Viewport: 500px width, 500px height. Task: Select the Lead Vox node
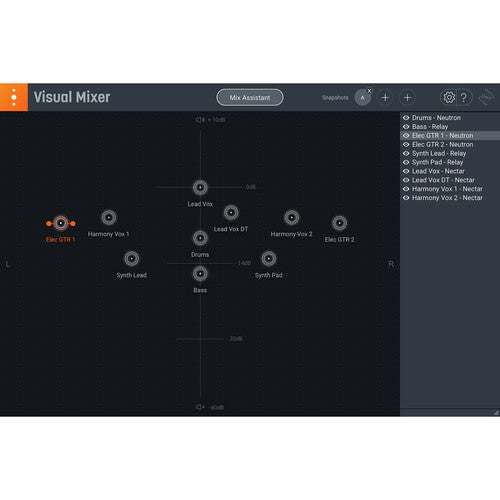tap(200, 188)
